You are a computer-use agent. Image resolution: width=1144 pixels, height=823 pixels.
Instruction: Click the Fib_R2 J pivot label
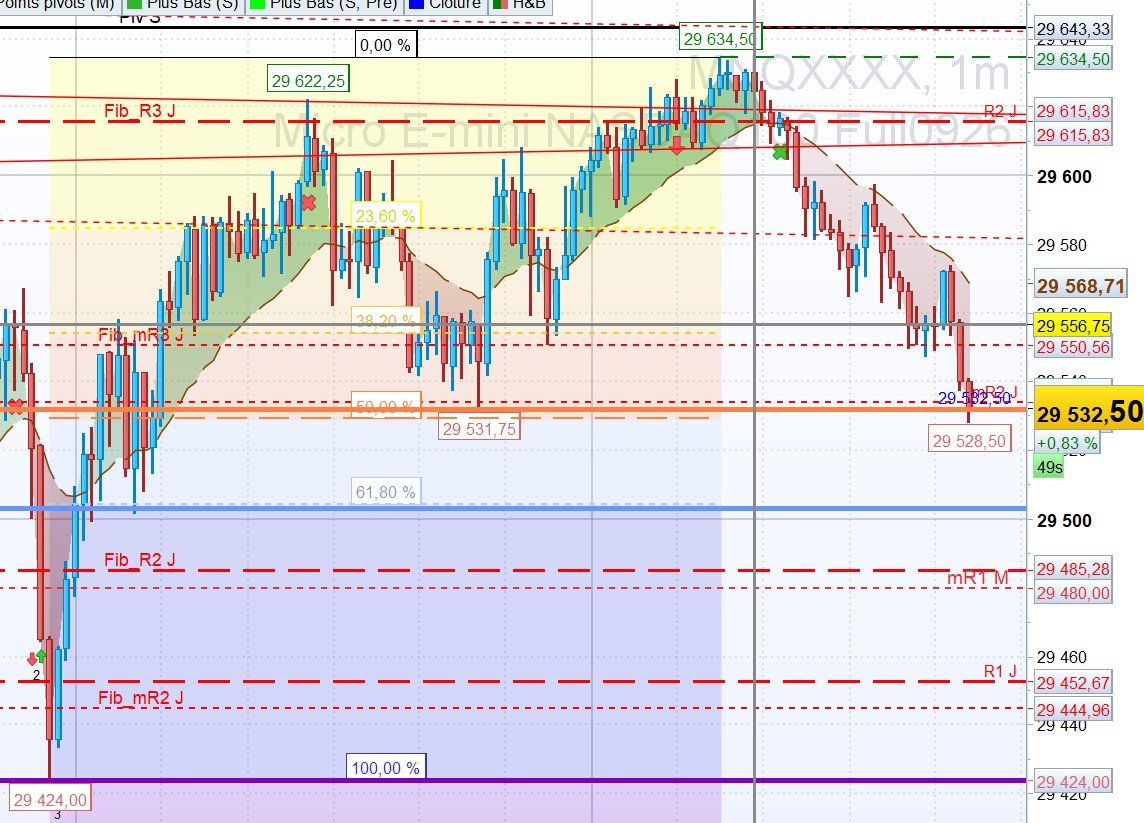(140, 560)
